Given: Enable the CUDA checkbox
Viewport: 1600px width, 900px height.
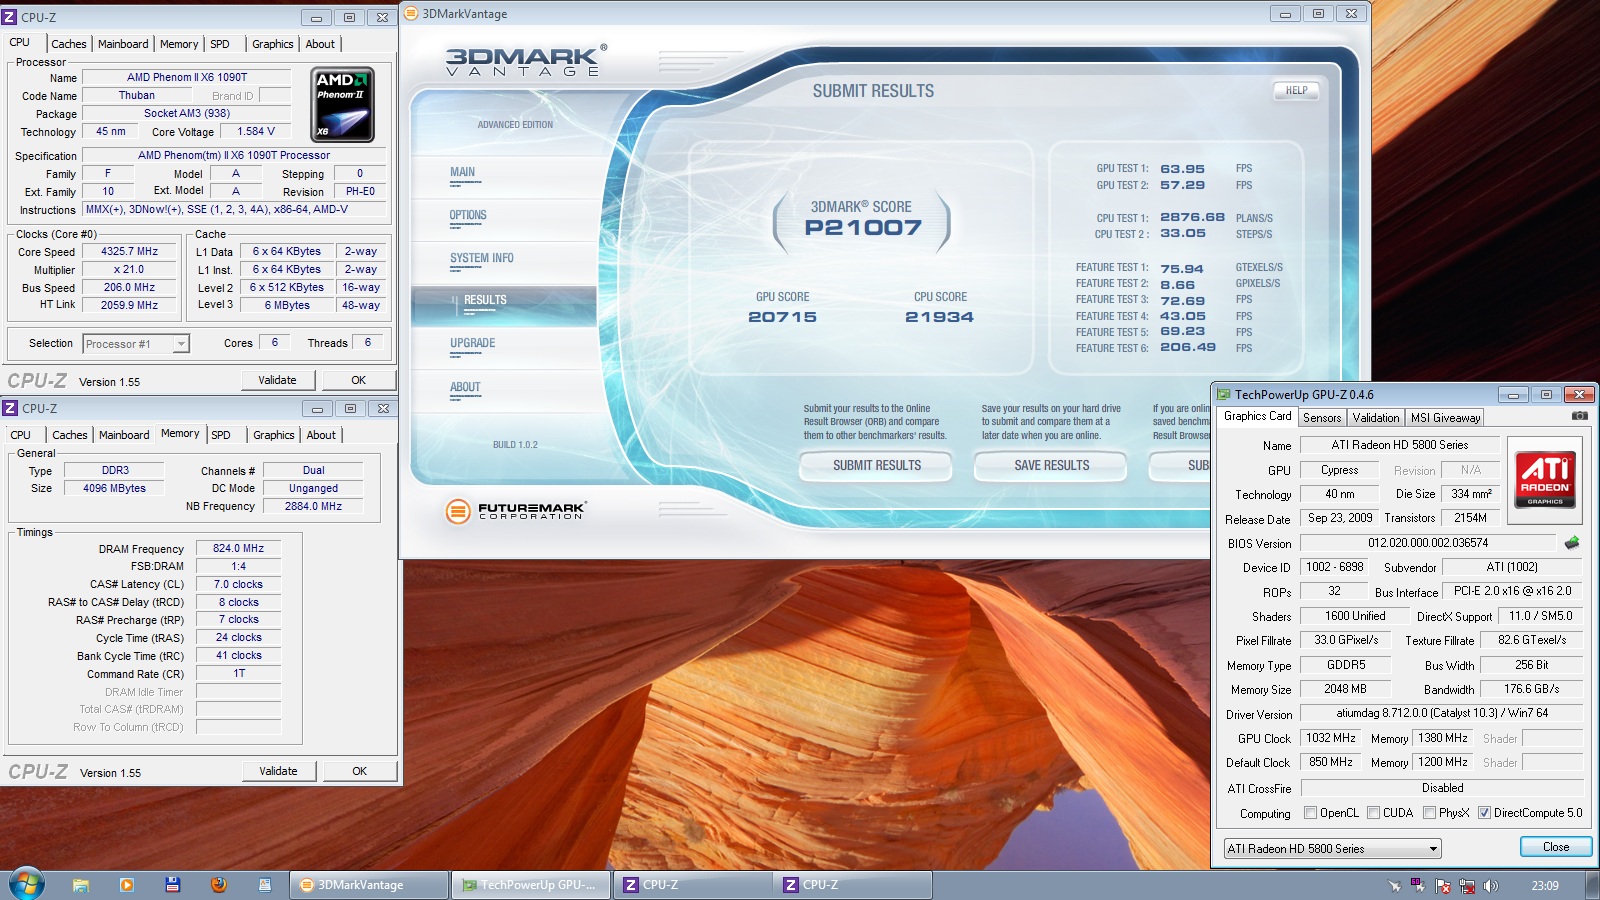Looking at the screenshot, I should [1374, 813].
